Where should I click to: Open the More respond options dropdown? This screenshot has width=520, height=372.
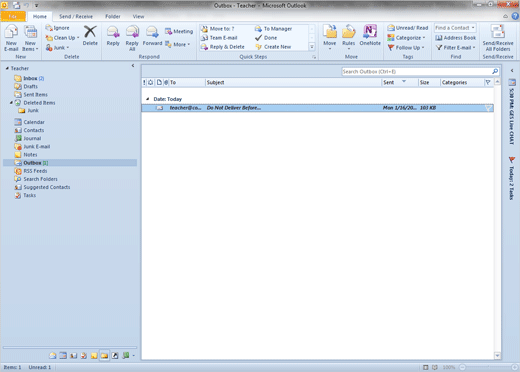click(x=178, y=44)
